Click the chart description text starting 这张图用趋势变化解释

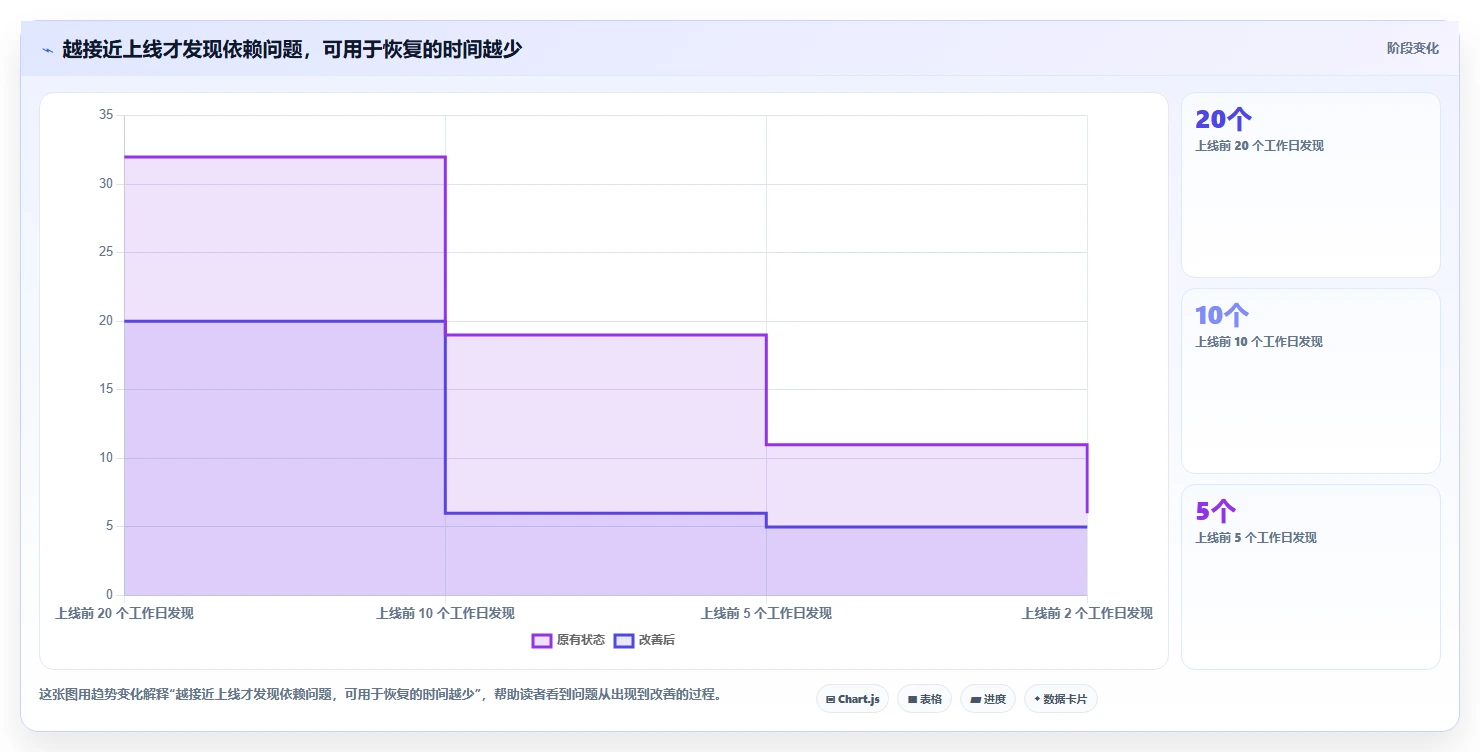coord(380,694)
